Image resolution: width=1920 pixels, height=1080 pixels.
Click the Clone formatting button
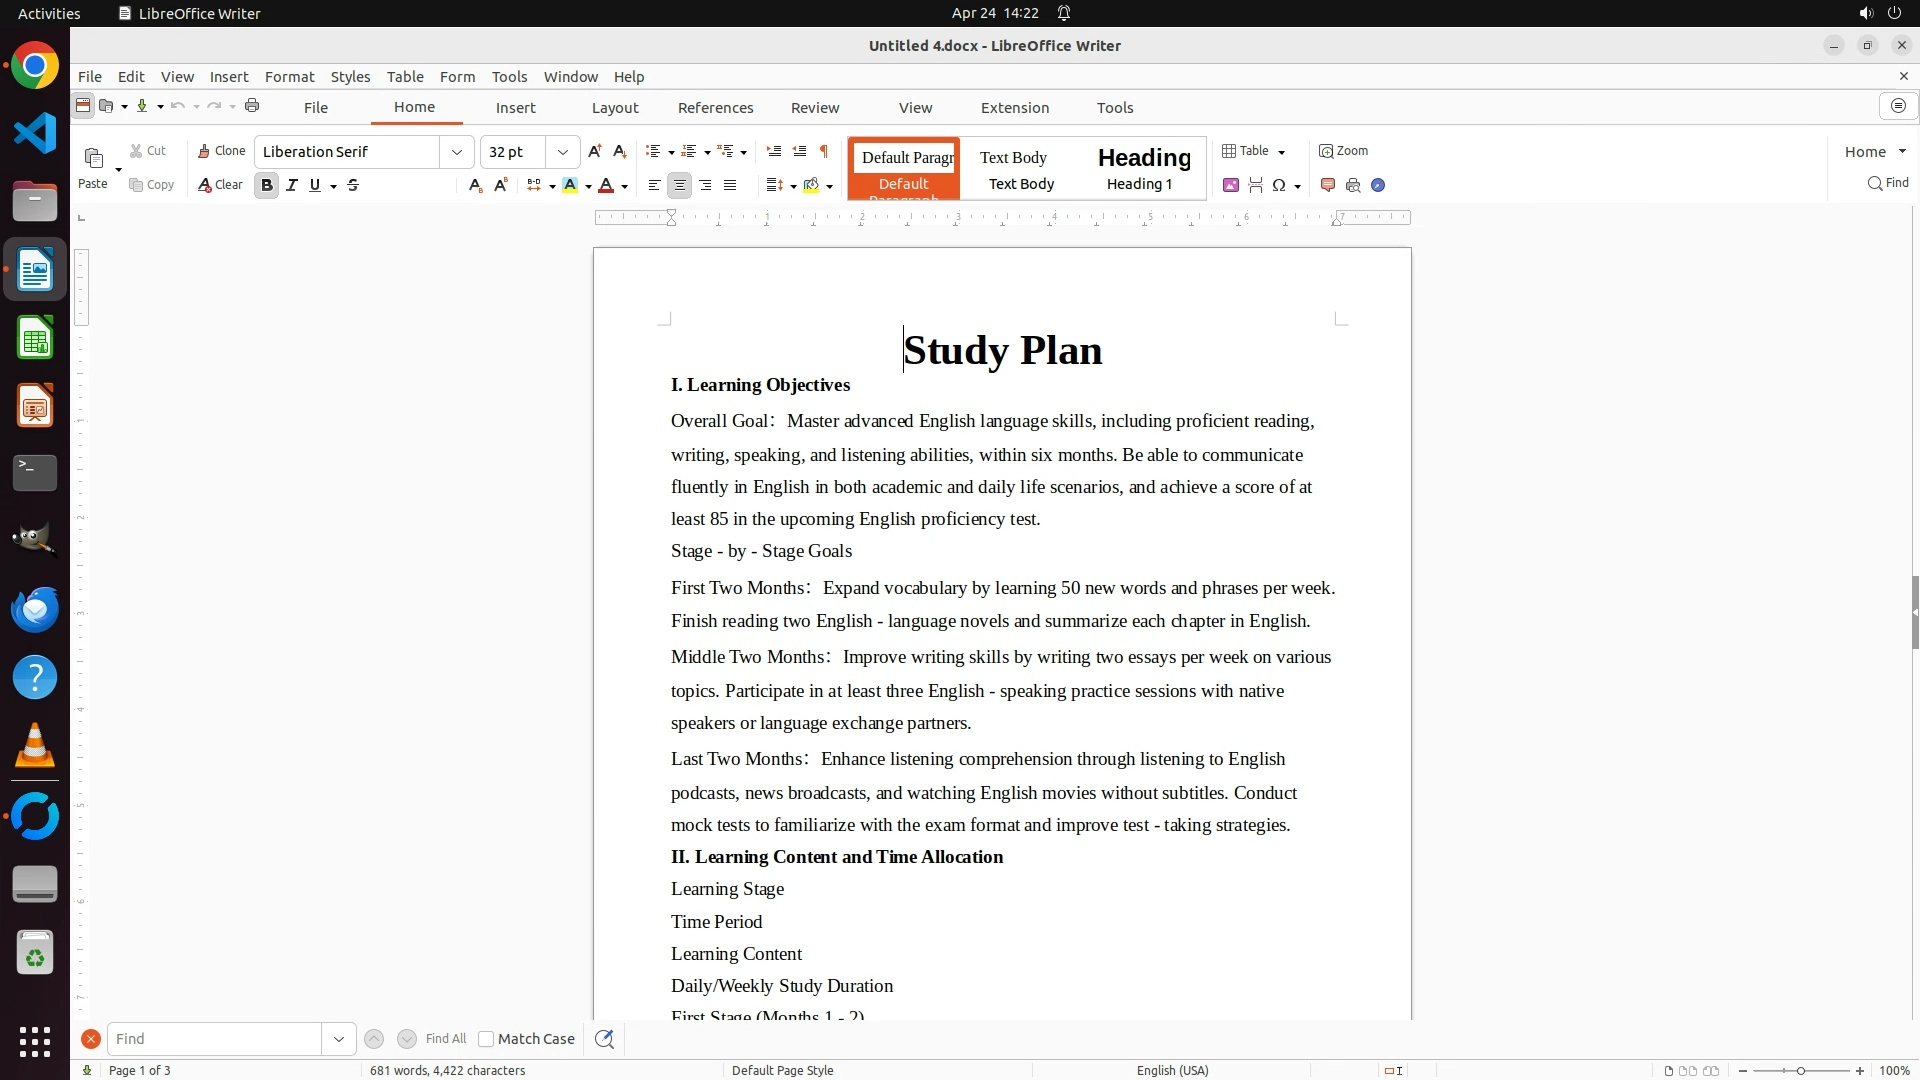(221, 151)
